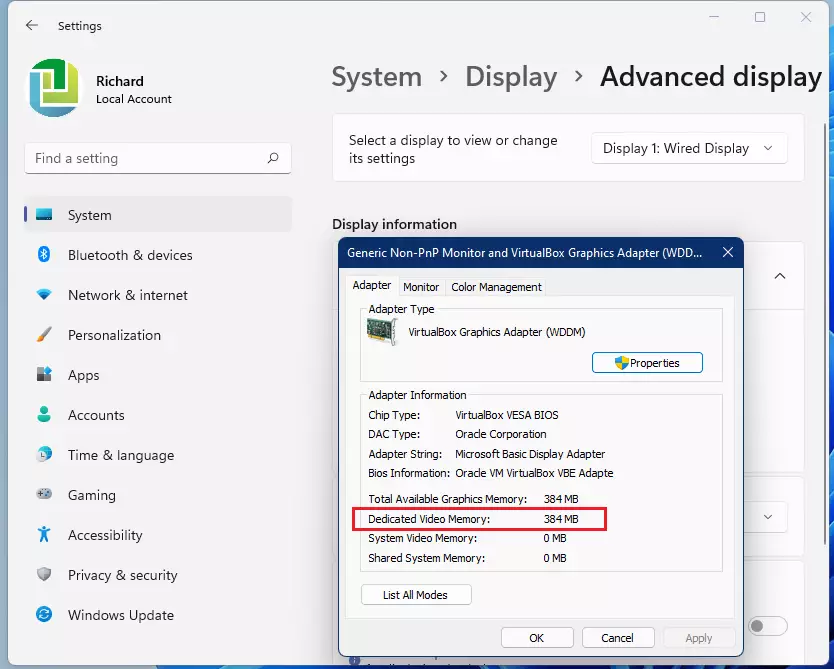Click Shared System Memory 0 MB value
834x669 pixels.
tap(555, 558)
